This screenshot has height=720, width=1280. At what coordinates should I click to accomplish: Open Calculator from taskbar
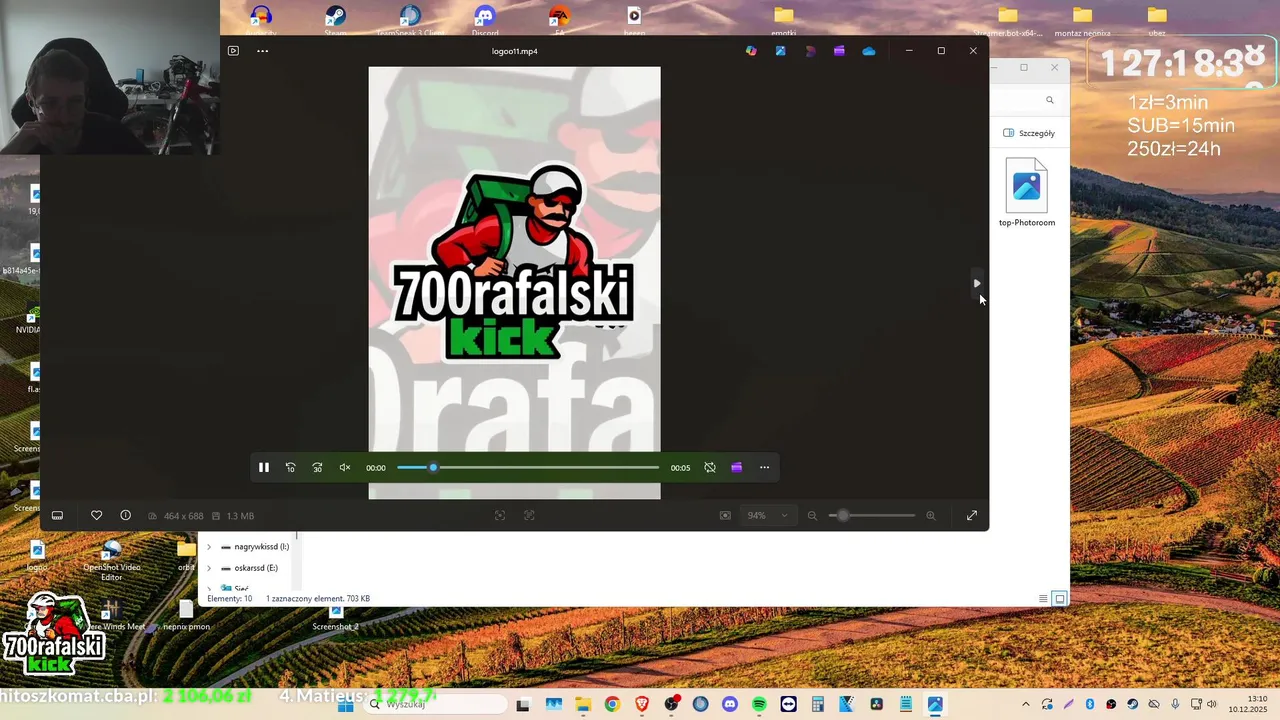tap(818, 705)
